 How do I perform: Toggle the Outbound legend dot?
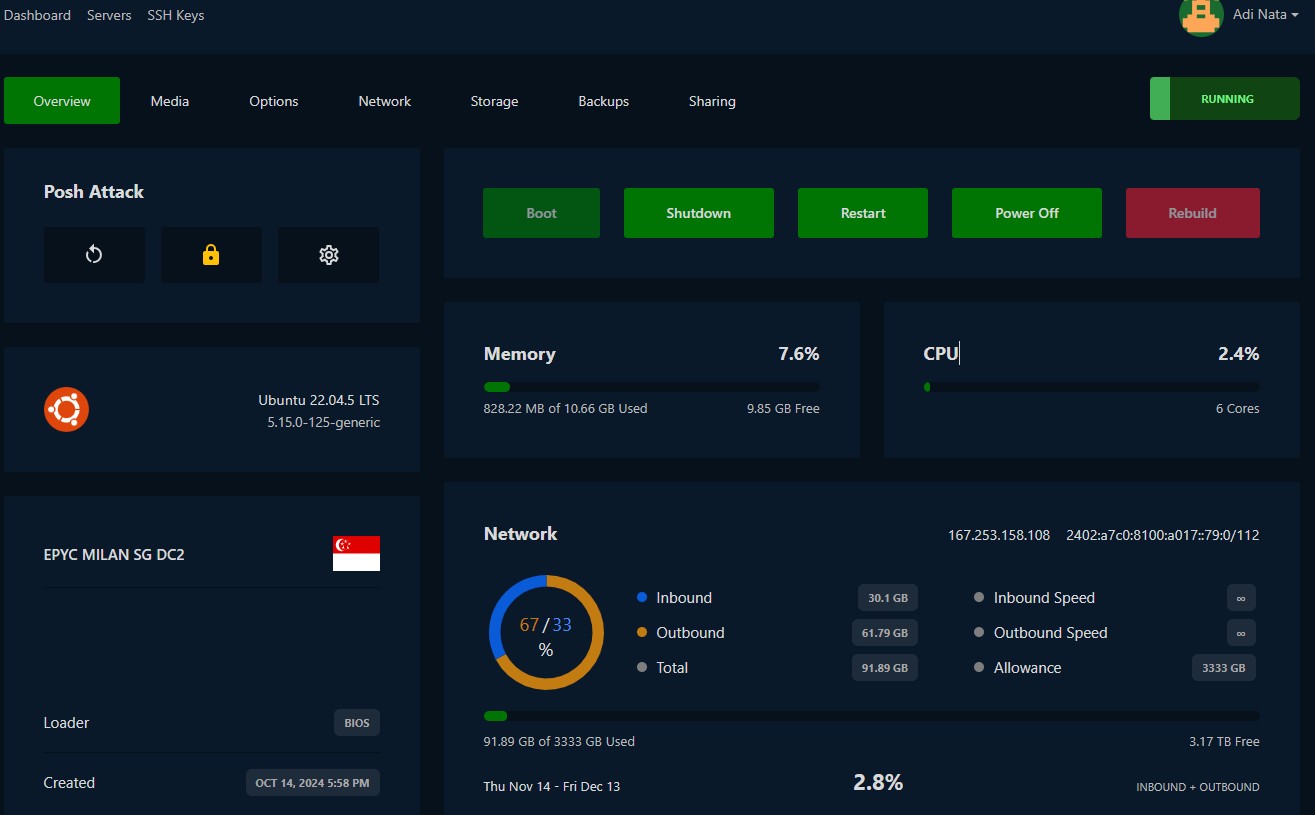point(640,632)
